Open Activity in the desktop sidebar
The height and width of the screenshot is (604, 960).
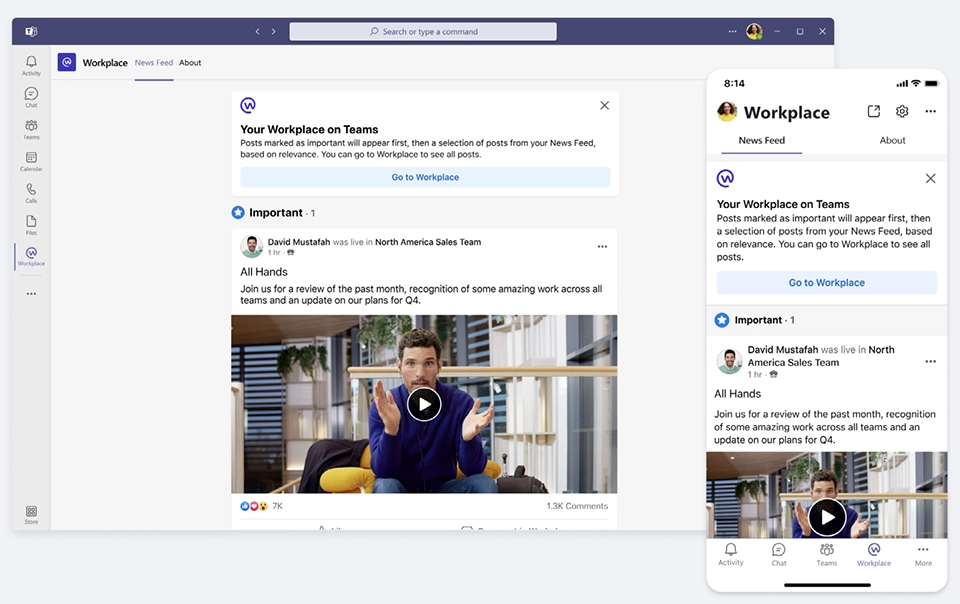pyautogui.click(x=31, y=65)
